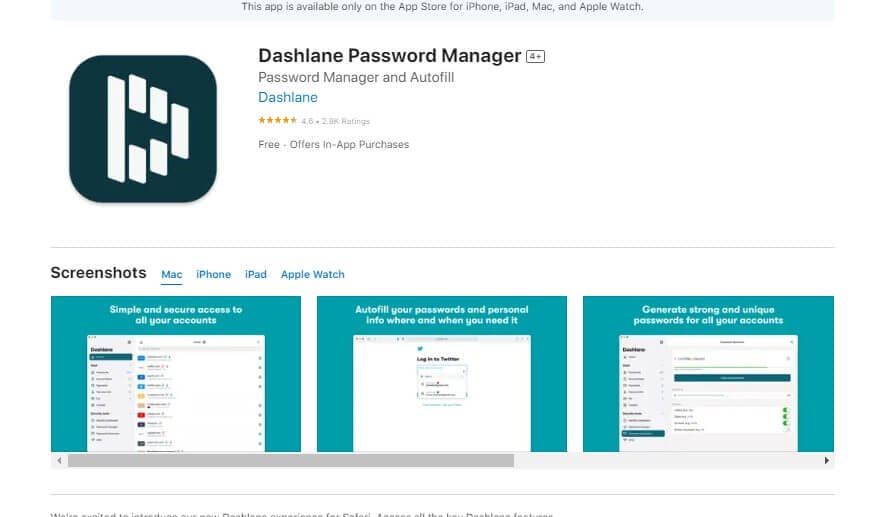The image size is (892, 517).
Task: Click the left arrow of the screenshot scrollbar
Action: (x=59, y=461)
